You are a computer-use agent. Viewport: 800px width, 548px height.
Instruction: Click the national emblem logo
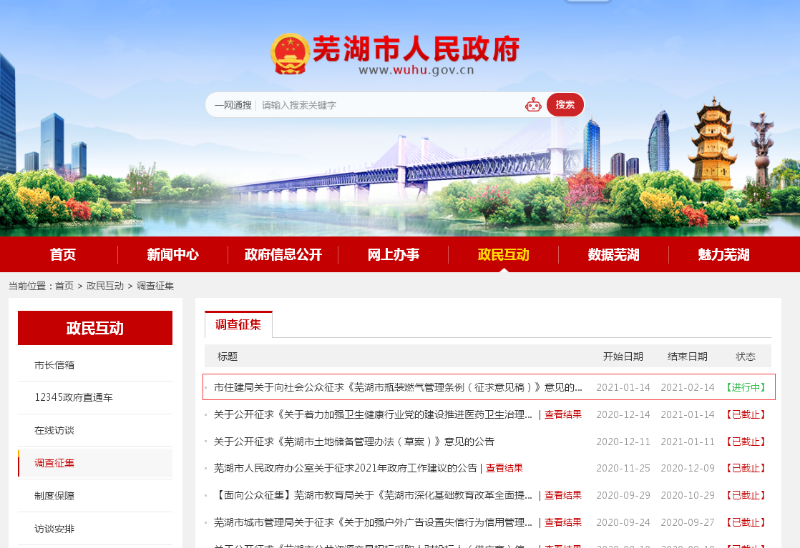290,54
